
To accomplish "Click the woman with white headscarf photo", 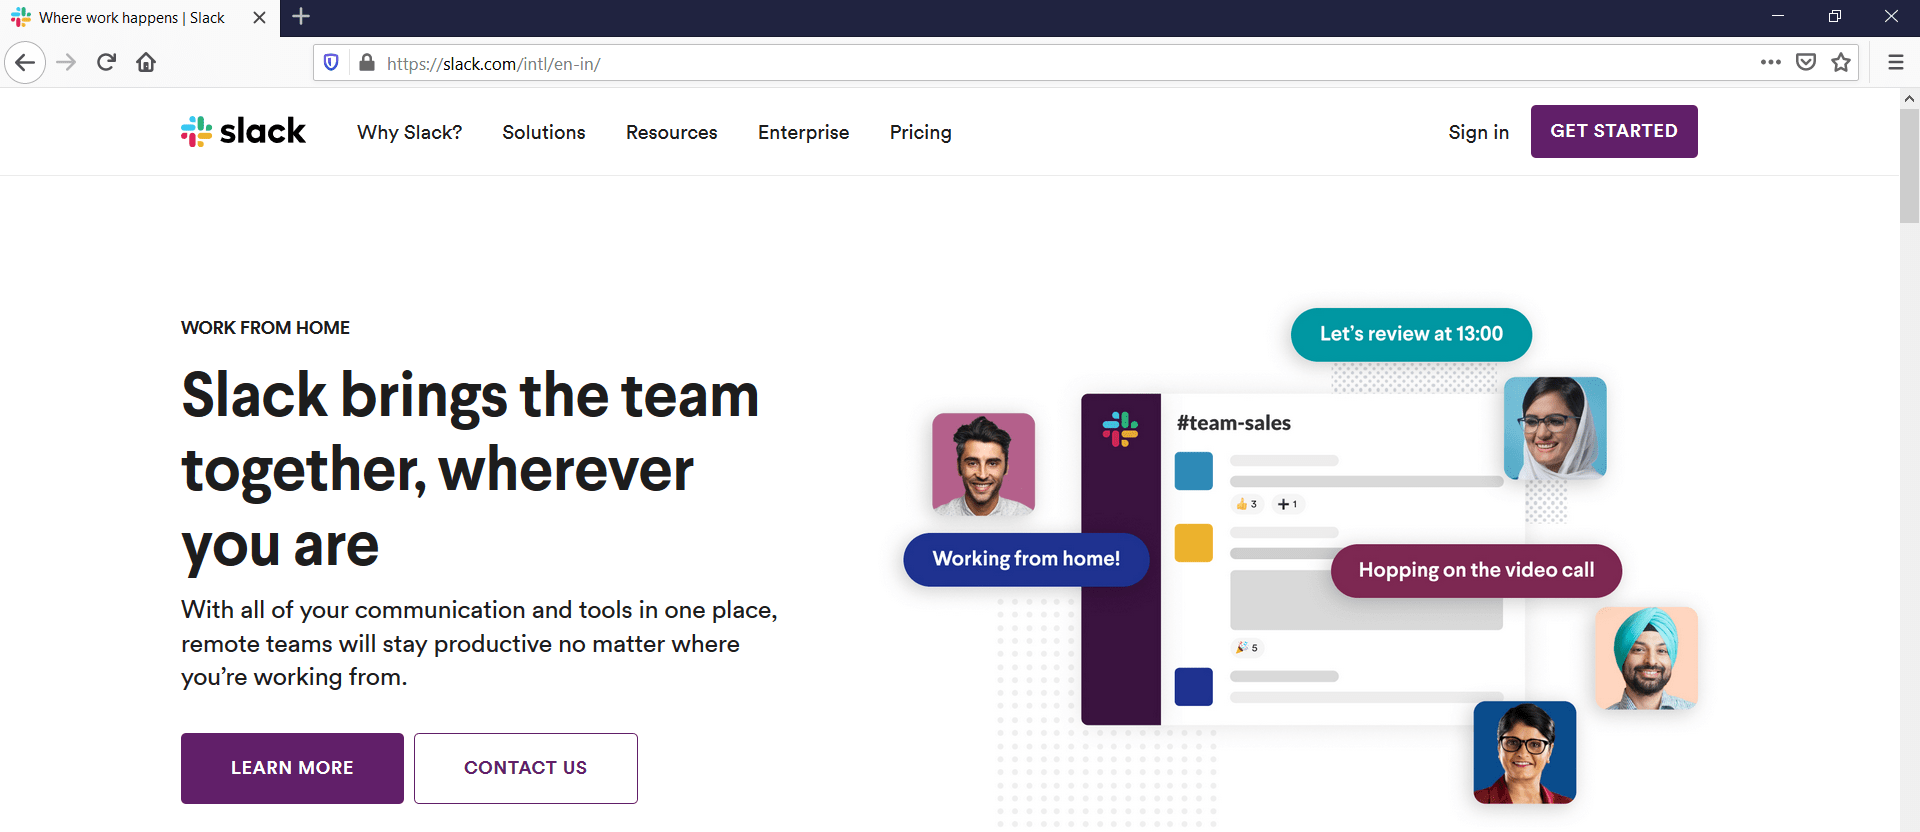I will pos(1555,428).
